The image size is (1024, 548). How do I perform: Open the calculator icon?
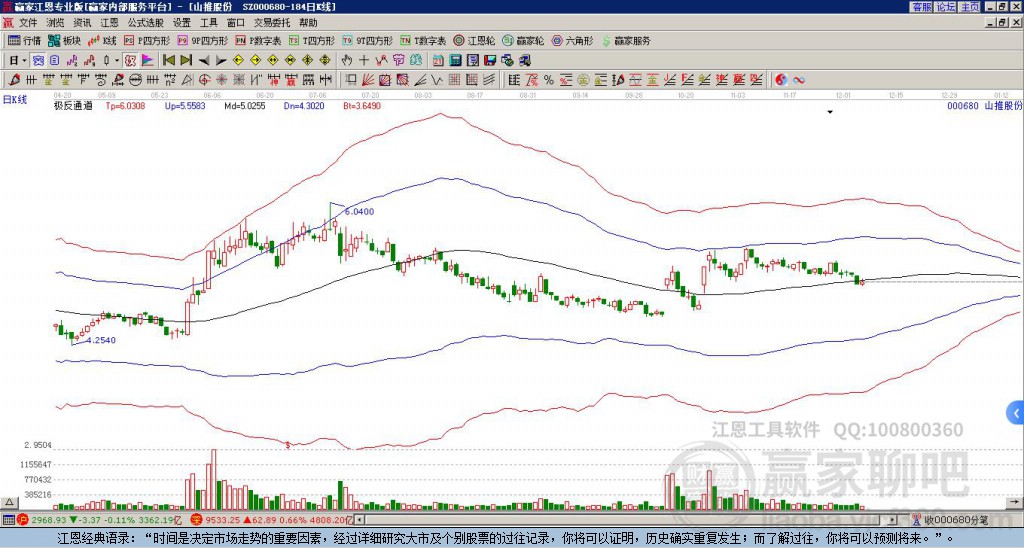tap(455, 61)
